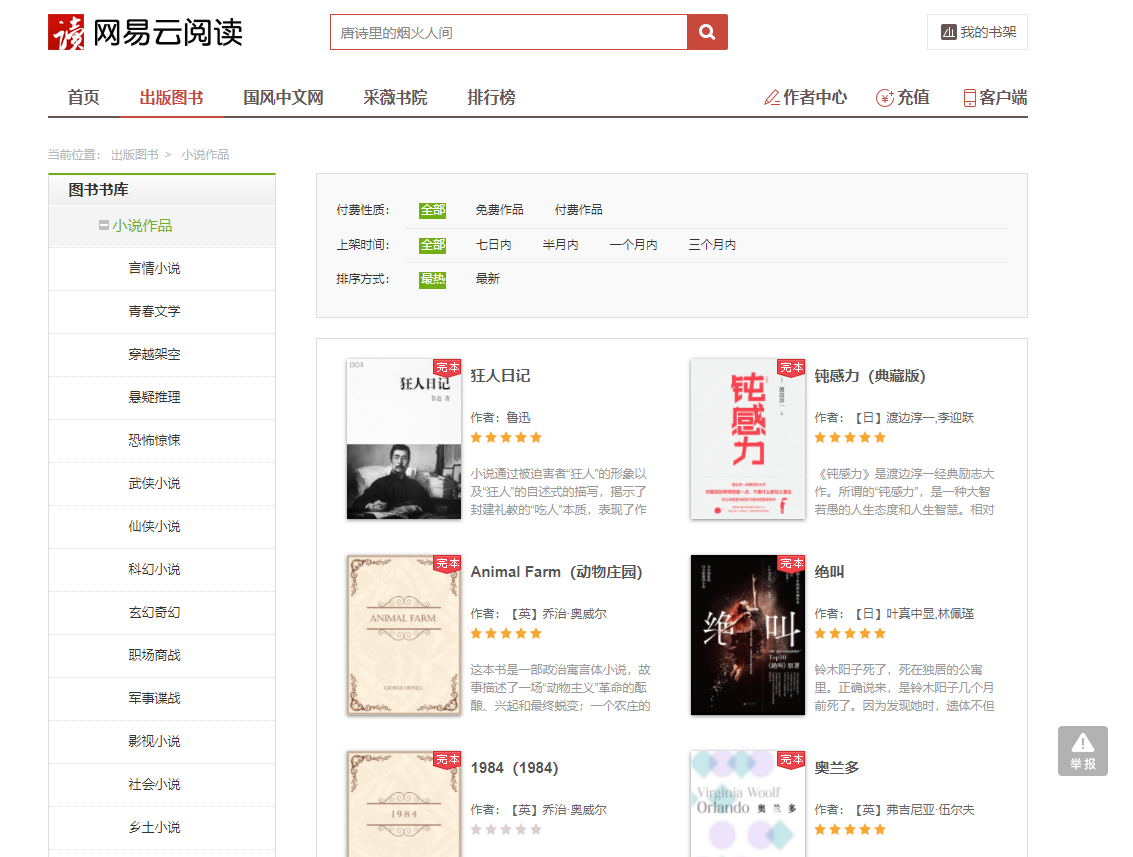The height and width of the screenshot is (857, 1133).
Task: Select 全部 under 付费性质 filter
Action: point(433,210)
